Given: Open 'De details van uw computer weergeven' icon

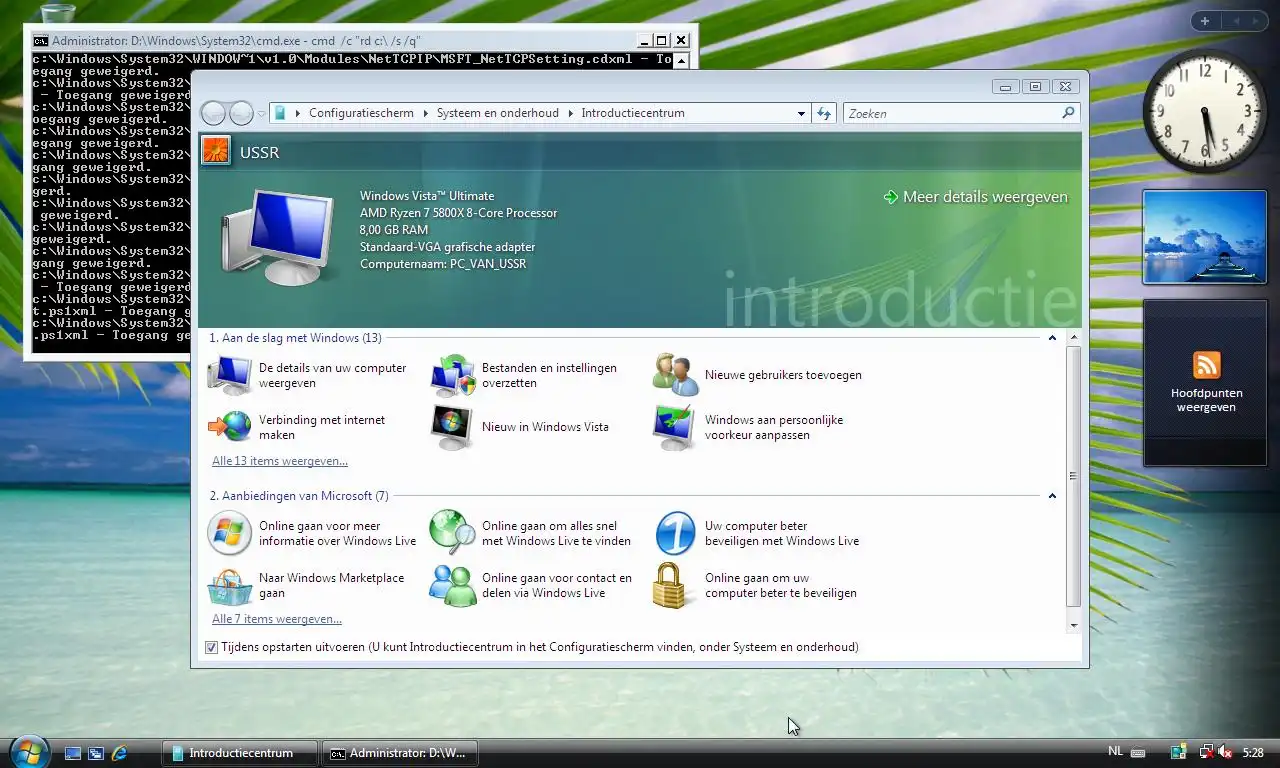Looking at the screenshot, I should 230,375.
